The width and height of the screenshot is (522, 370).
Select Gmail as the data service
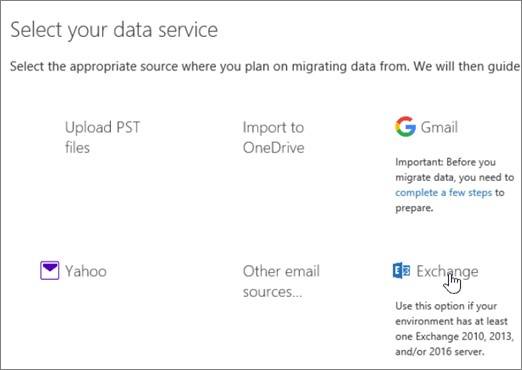coord(439,127)
